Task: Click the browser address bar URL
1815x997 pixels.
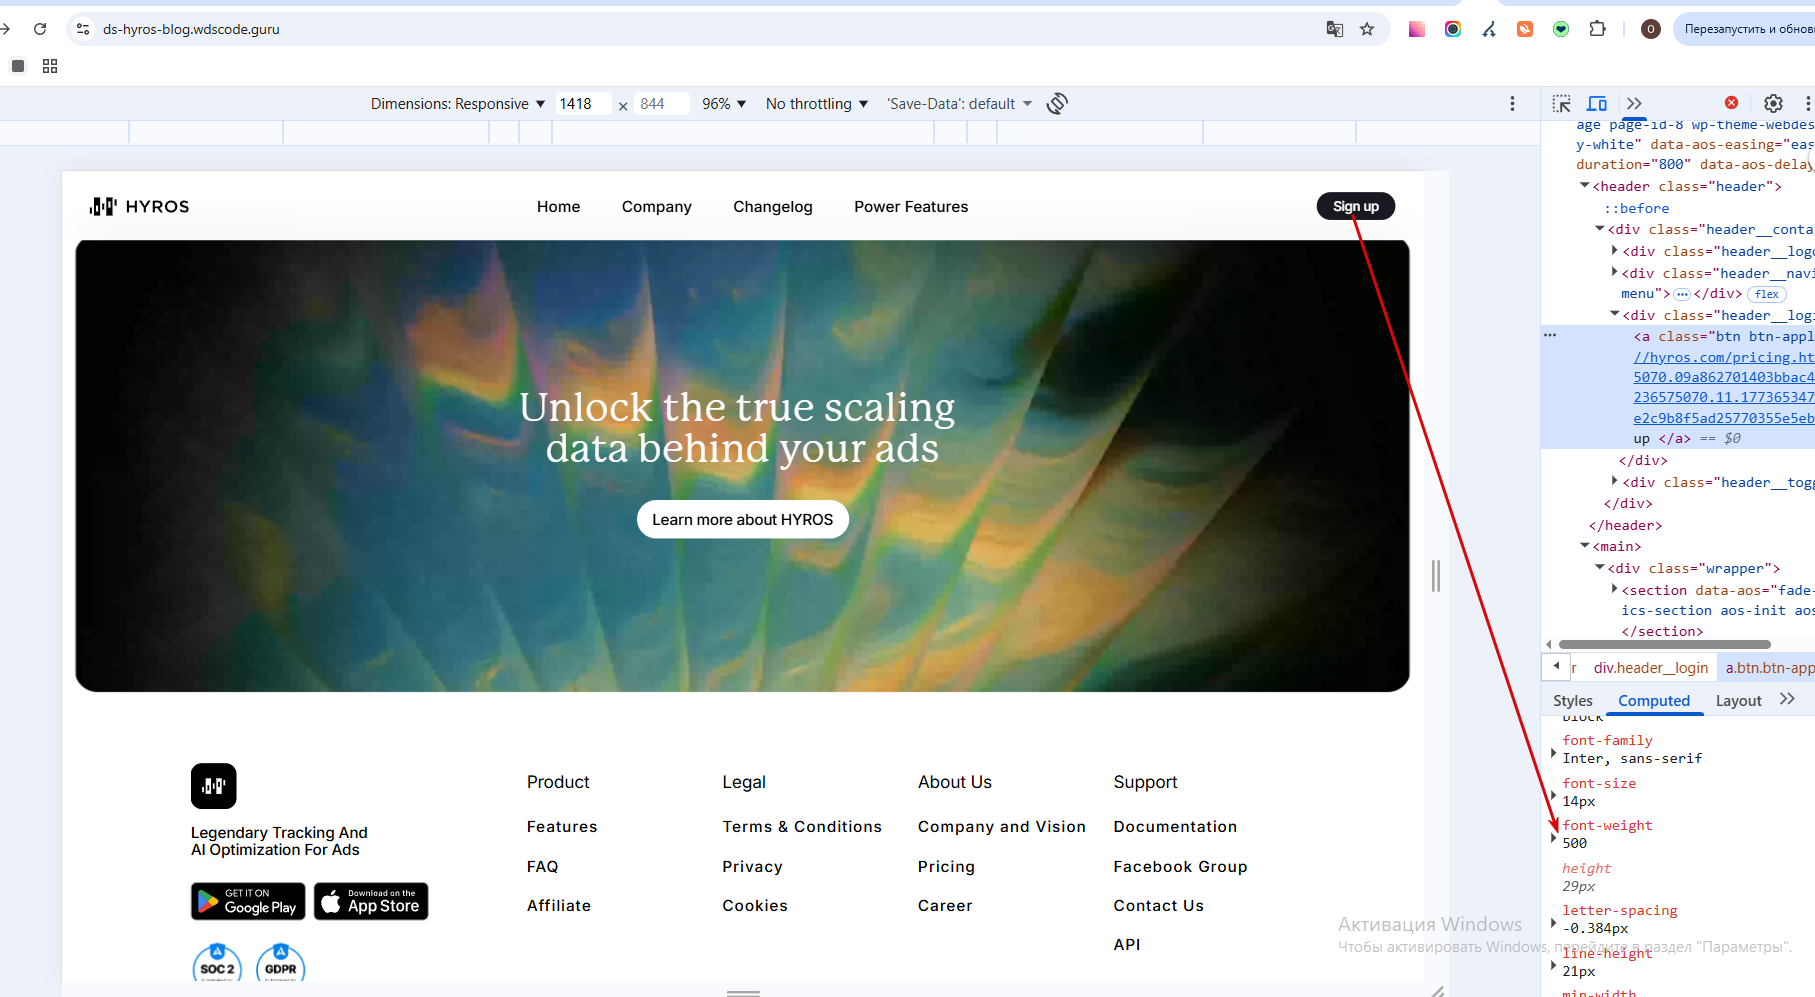Action: click(x=191, y=29)
